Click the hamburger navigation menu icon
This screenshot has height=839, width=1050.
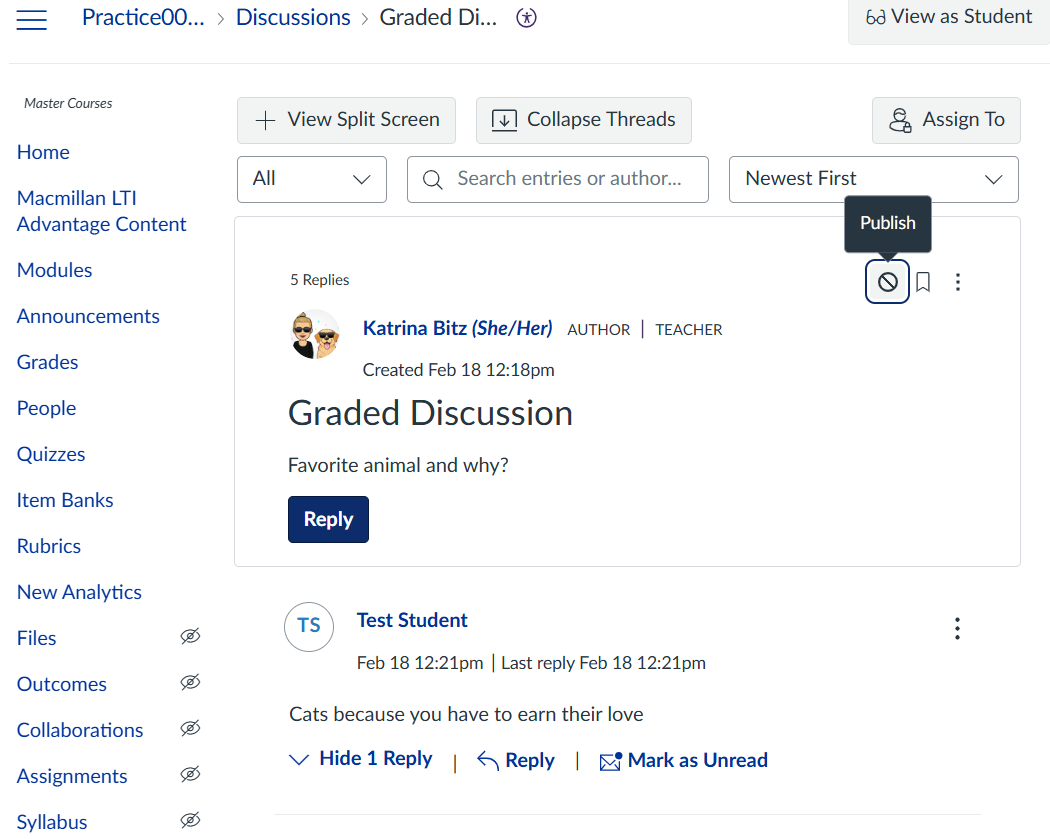tap(31, 19)
